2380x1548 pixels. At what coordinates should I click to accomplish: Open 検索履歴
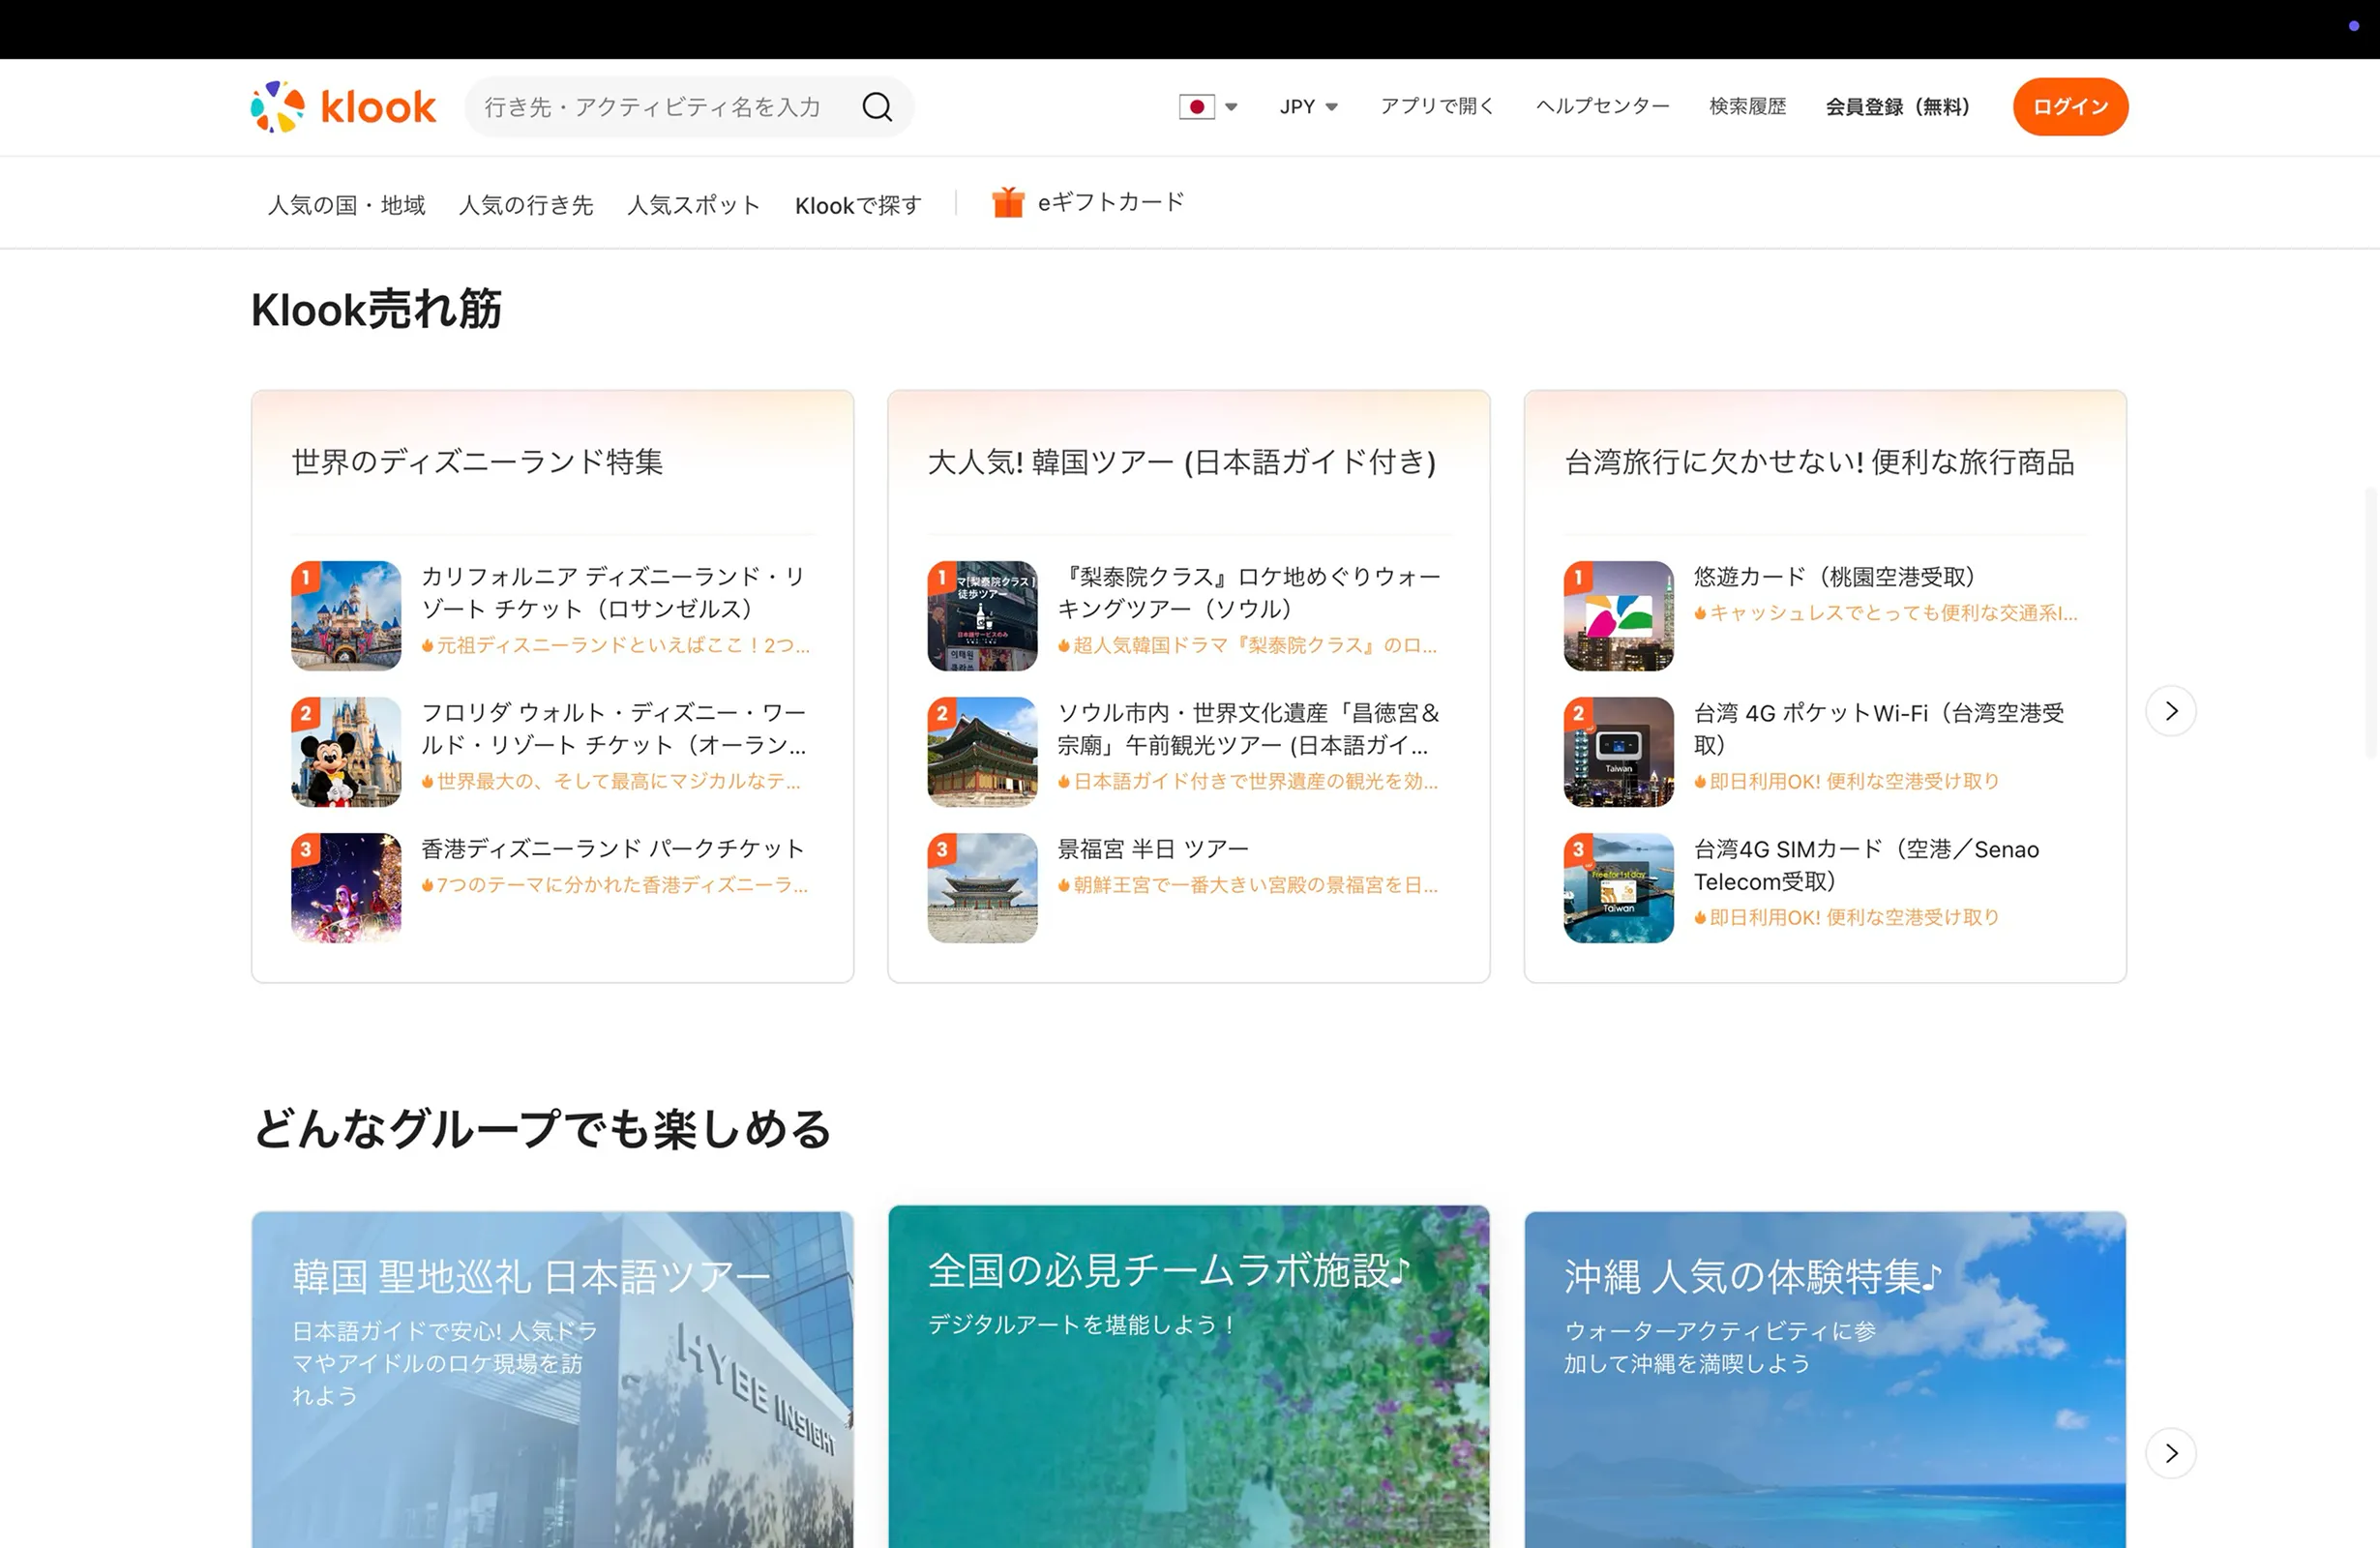[1747, 106]
